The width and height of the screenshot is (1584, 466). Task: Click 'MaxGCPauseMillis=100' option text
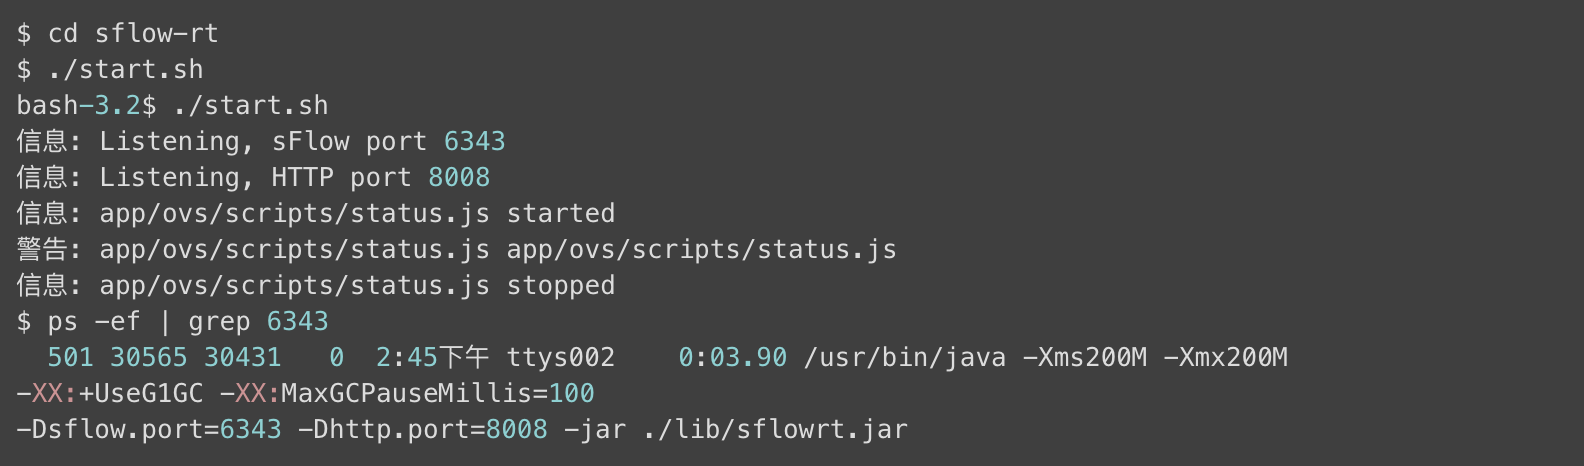click(x=437, y=393)
